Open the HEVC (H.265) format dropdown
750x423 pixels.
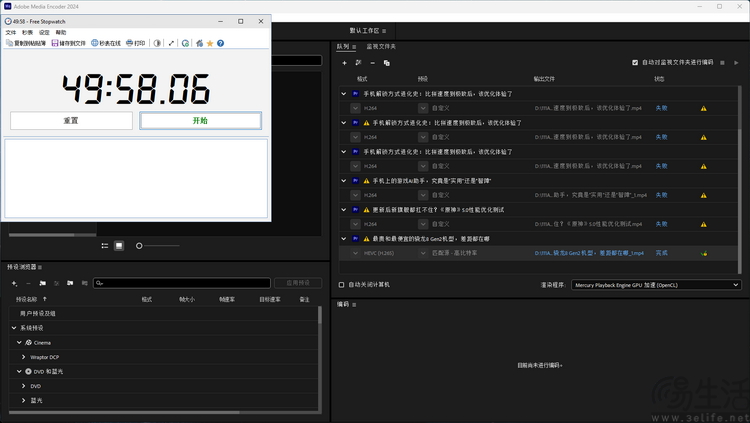[x=355, y=253]
